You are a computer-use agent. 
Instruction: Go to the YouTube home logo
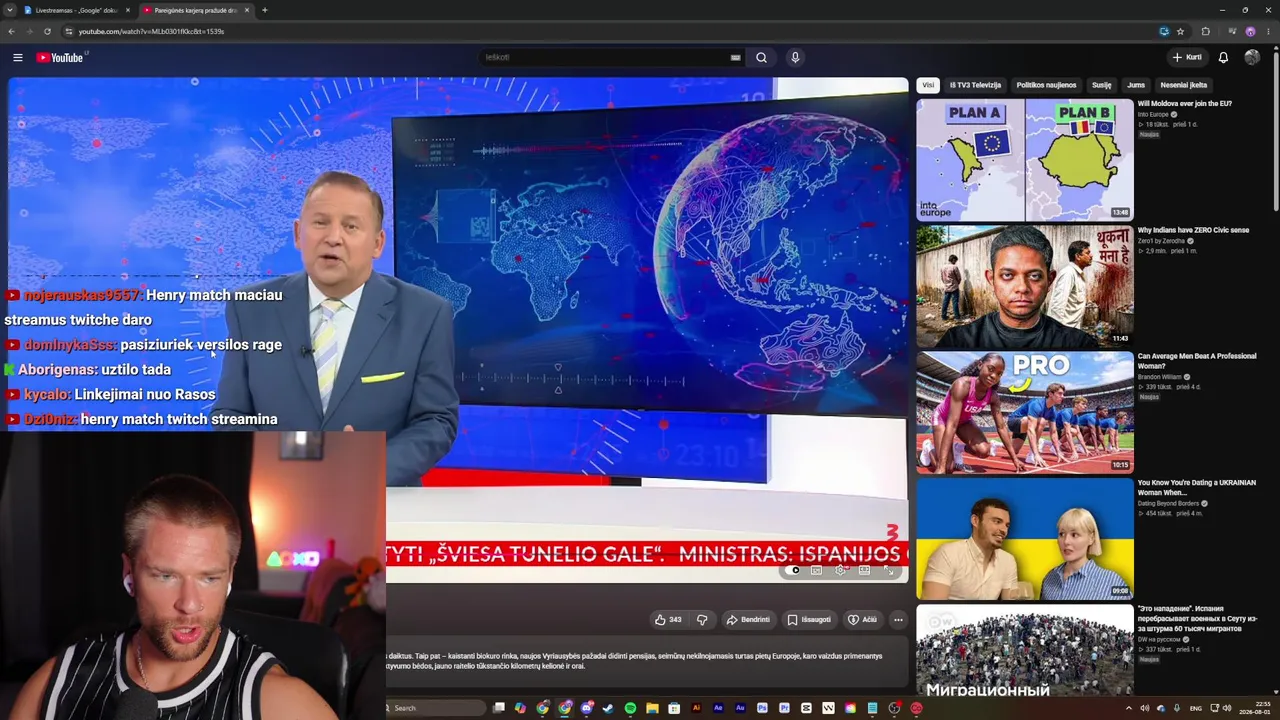(60, 58)
